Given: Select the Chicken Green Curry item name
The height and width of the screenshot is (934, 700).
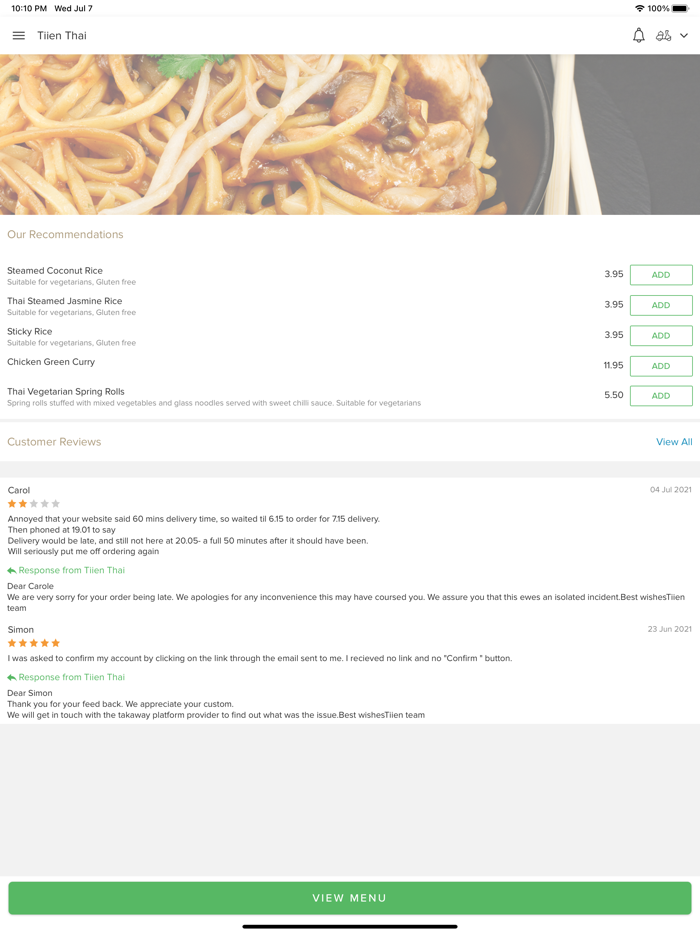Looking at the screenshot, I should coord(51,362).
